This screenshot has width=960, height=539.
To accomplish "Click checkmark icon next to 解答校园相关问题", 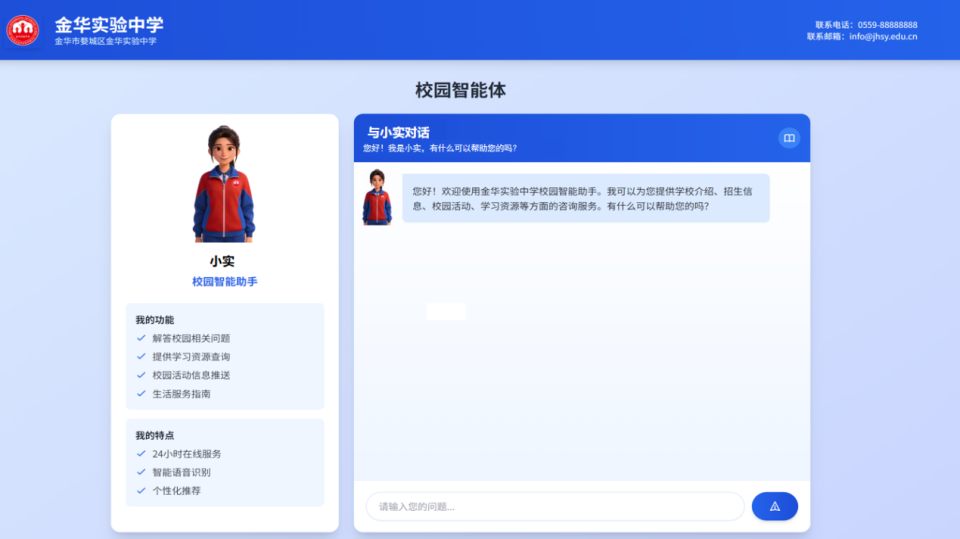I will [x=141, y=338].
